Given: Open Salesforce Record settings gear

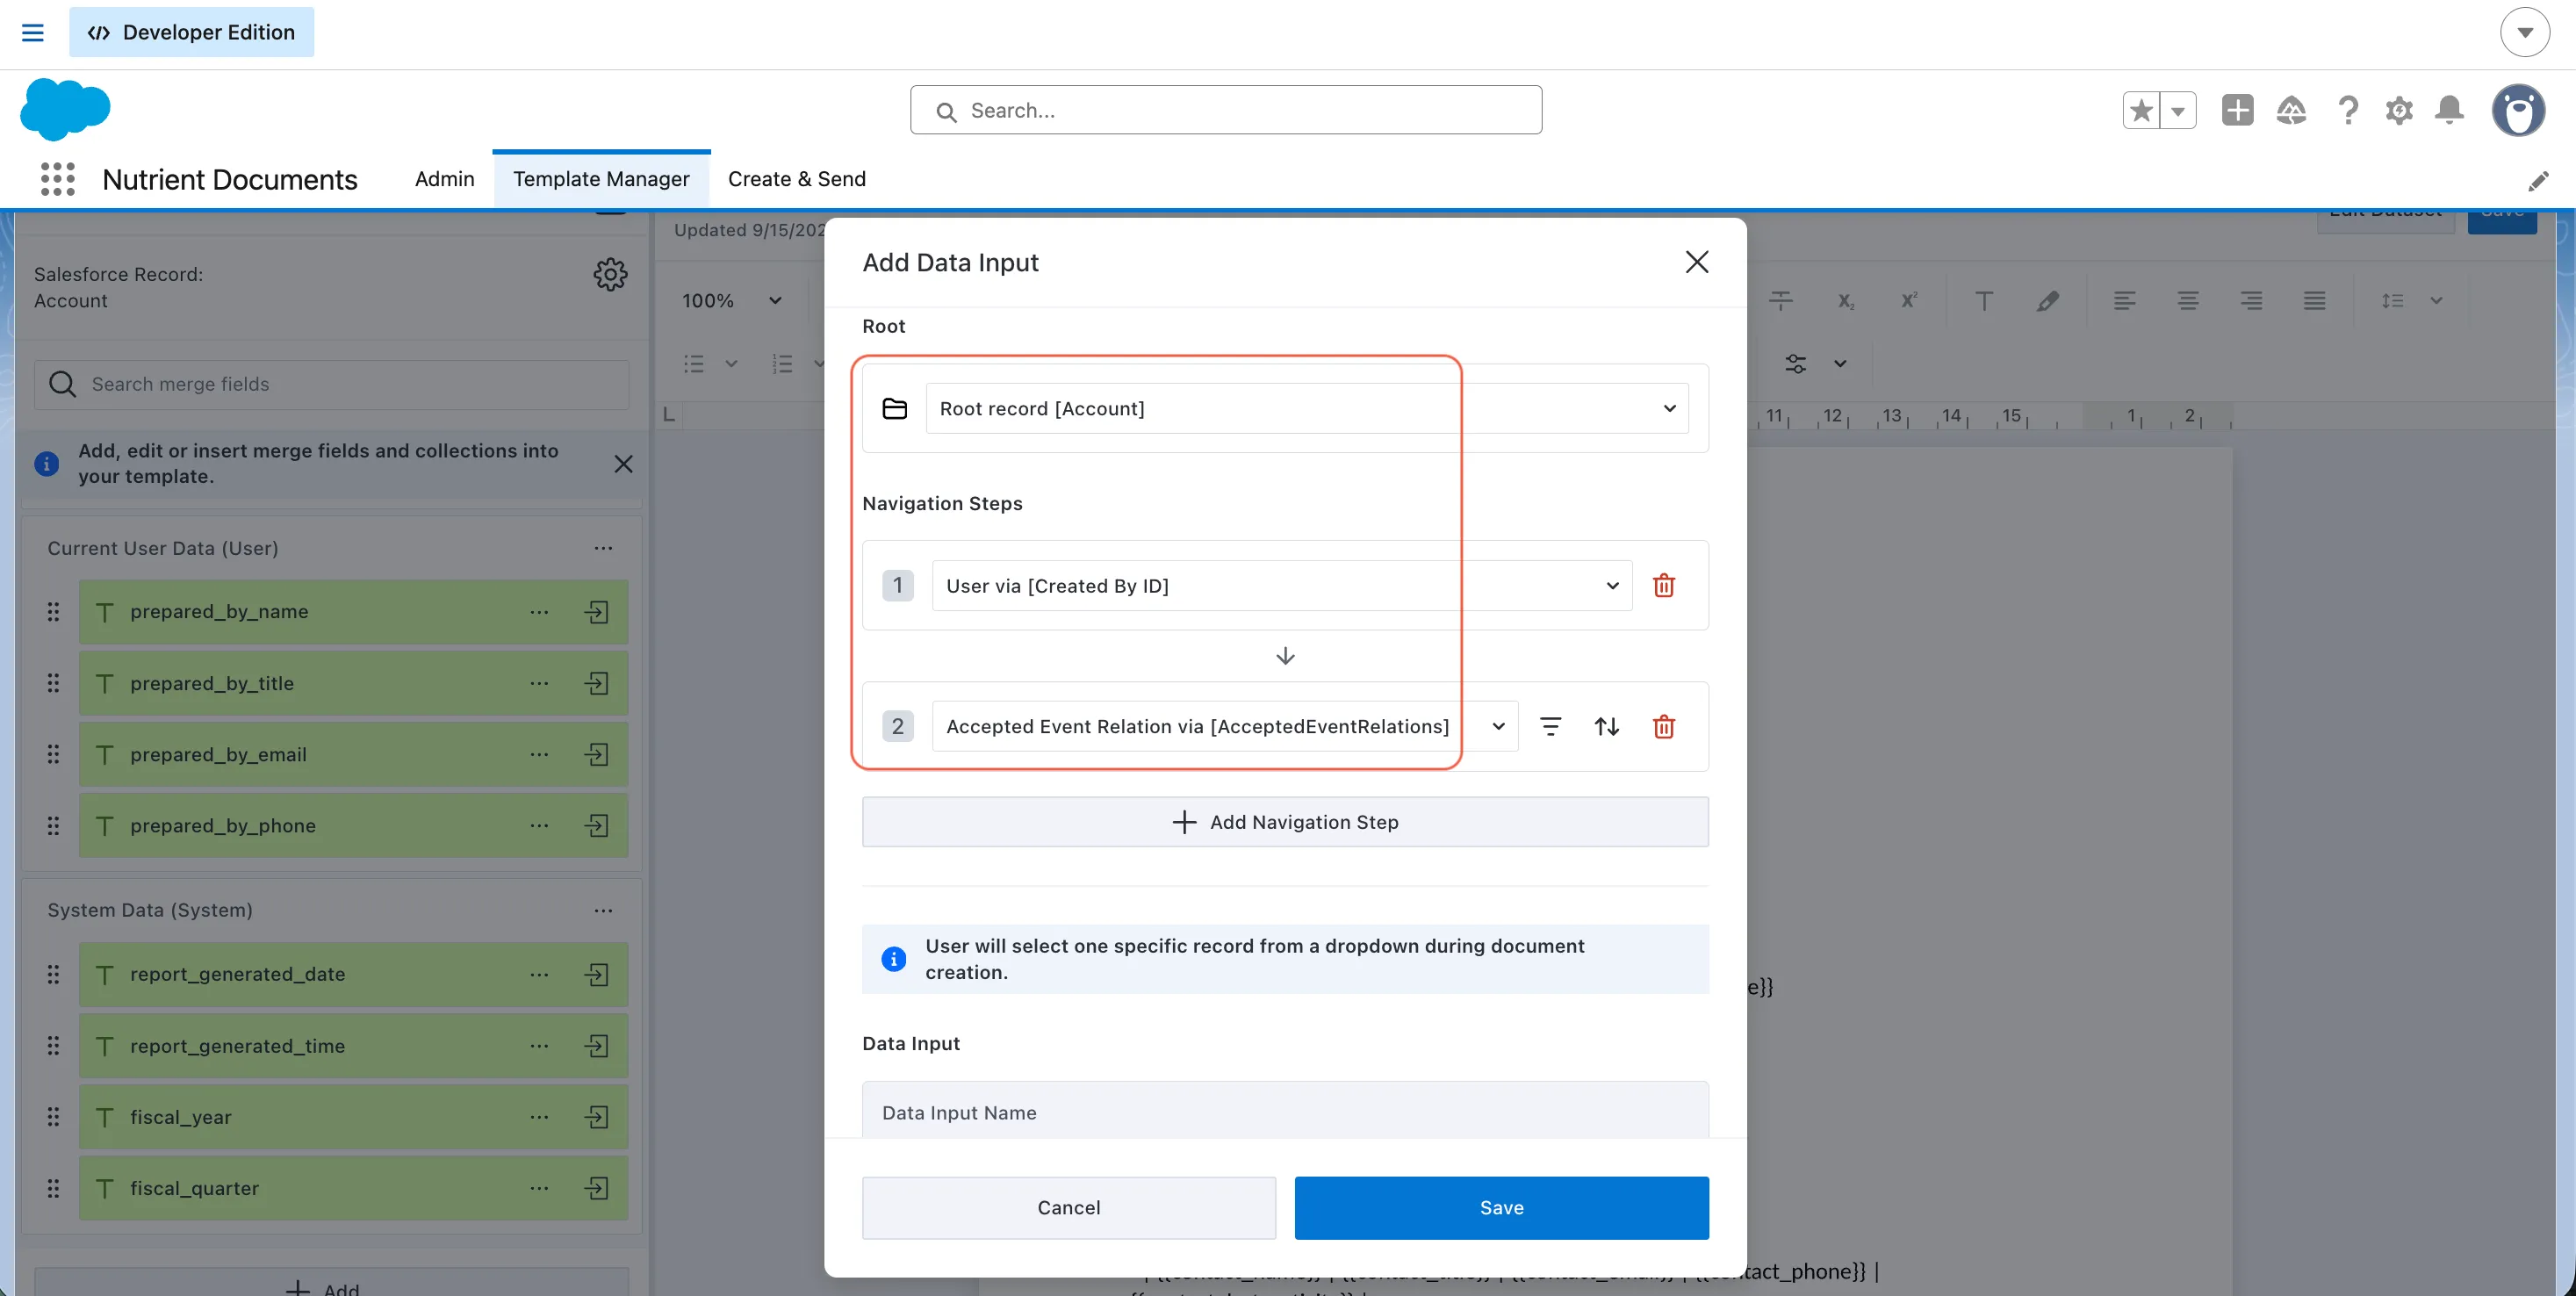Looking at the screenshot, I should (x=610, y=274).
